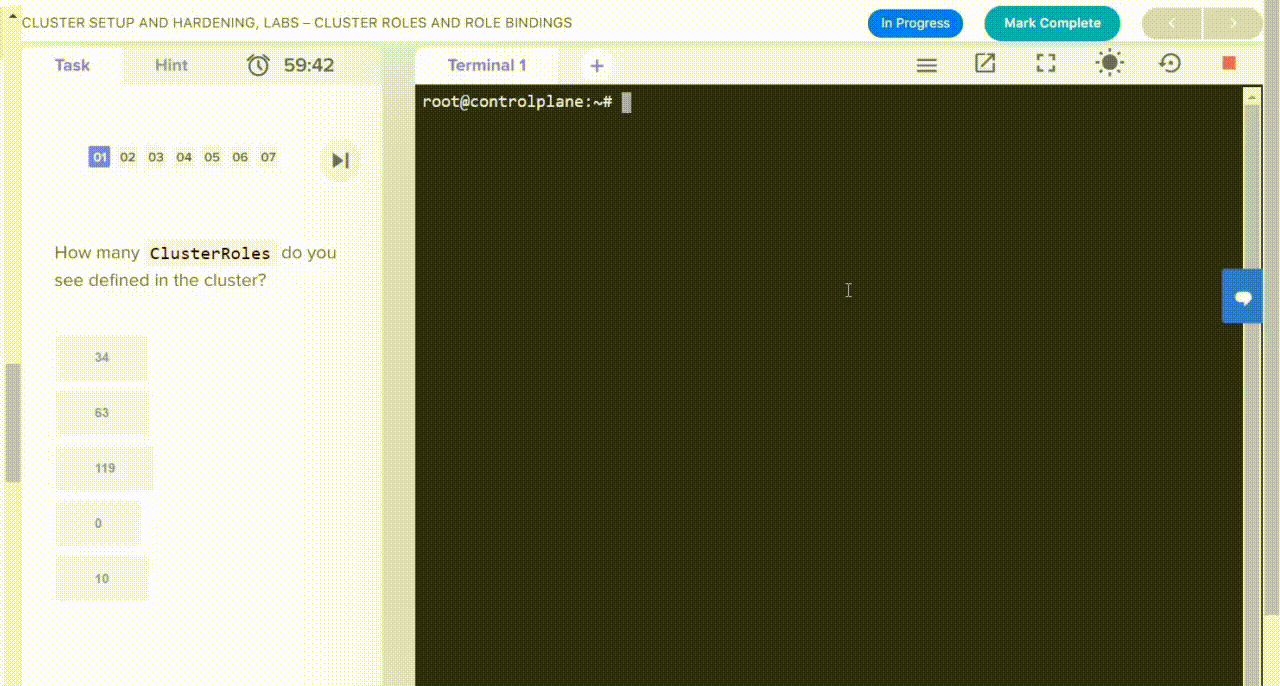The width and height of the screenshot is (1280, 686).
Task: Toggle the terminal brightness theme
Action: tap(1109, 63)
